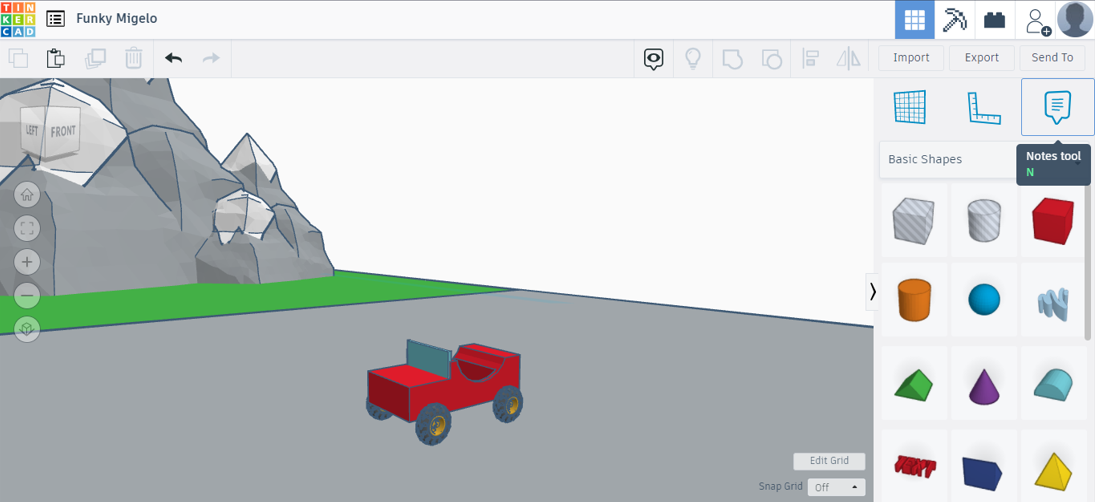This screenshot has width=1095, height=502.
Task: Pick the light blue Scribble shape
Action: pyautogui.click(x=1052, y=300)
